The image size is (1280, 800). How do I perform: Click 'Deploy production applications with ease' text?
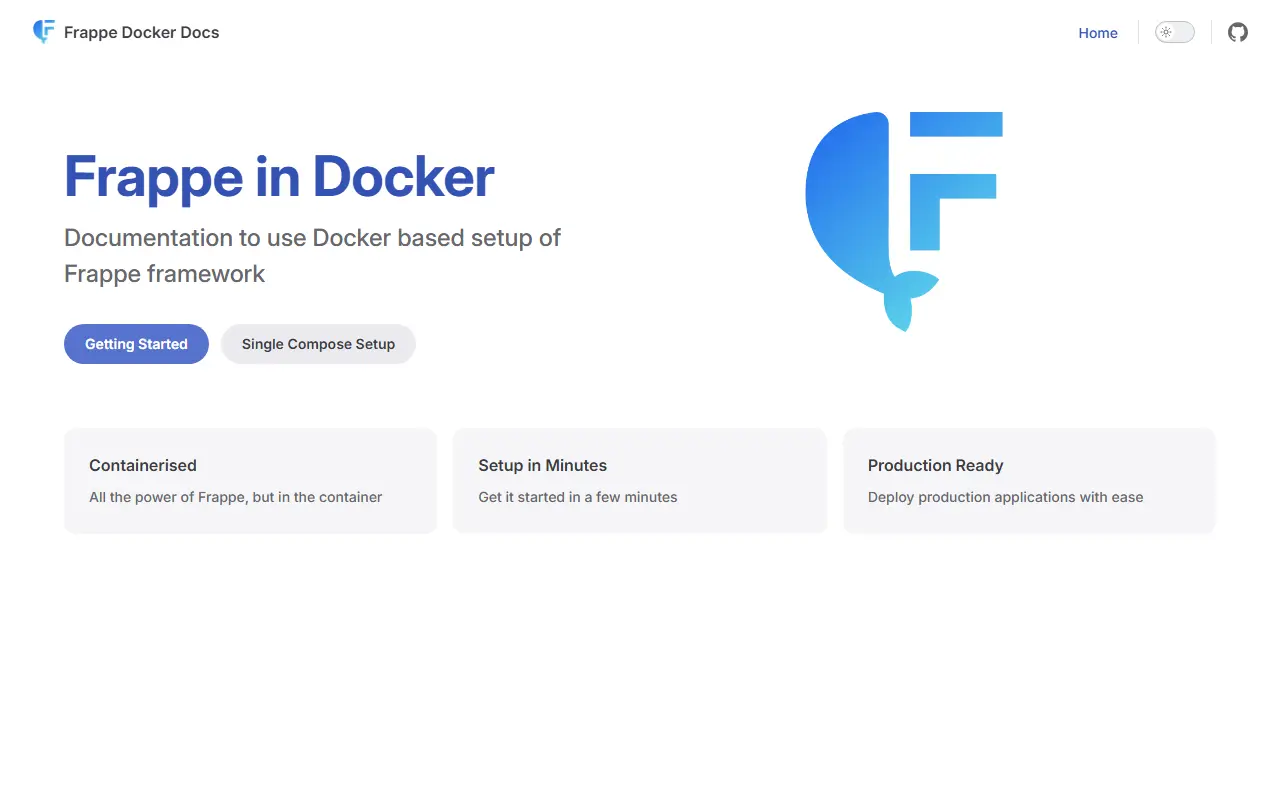[1005, 497]
